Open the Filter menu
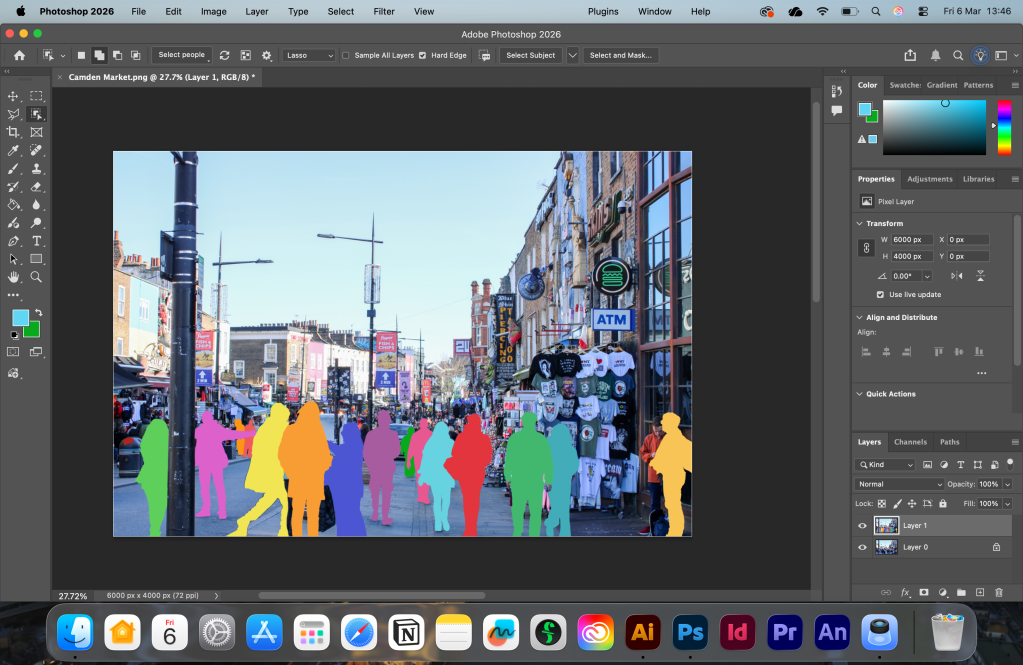This screenshot has height=665, width=1023. point(384,11)
